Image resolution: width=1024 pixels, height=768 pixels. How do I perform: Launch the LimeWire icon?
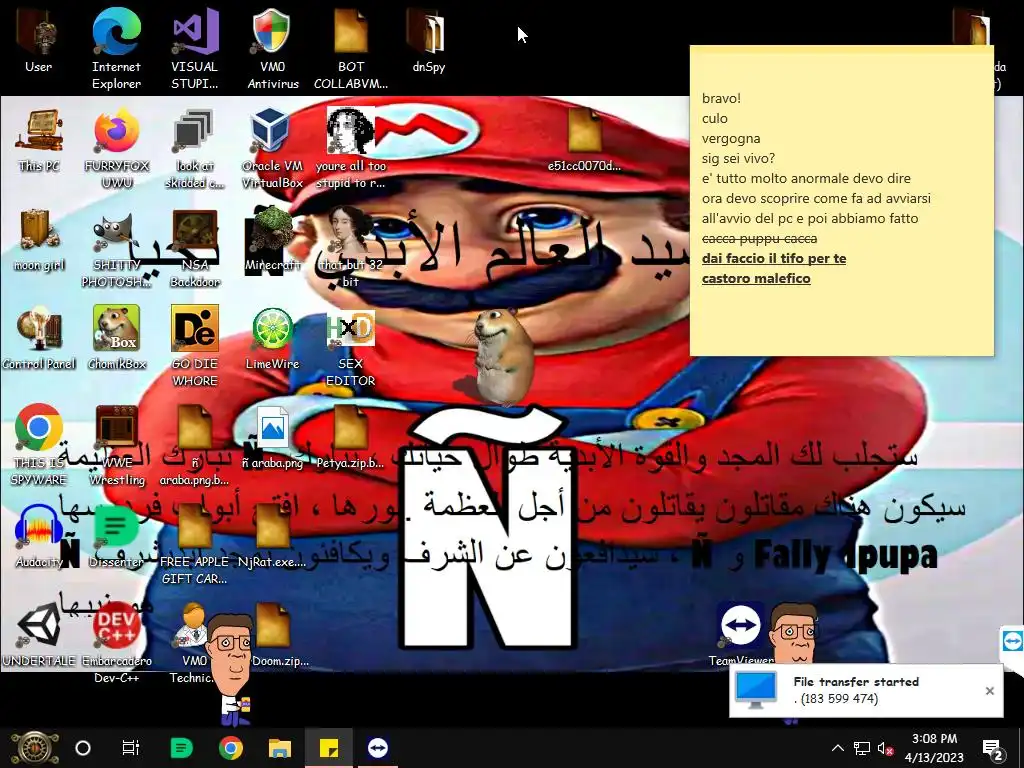(x=272, y=330)
